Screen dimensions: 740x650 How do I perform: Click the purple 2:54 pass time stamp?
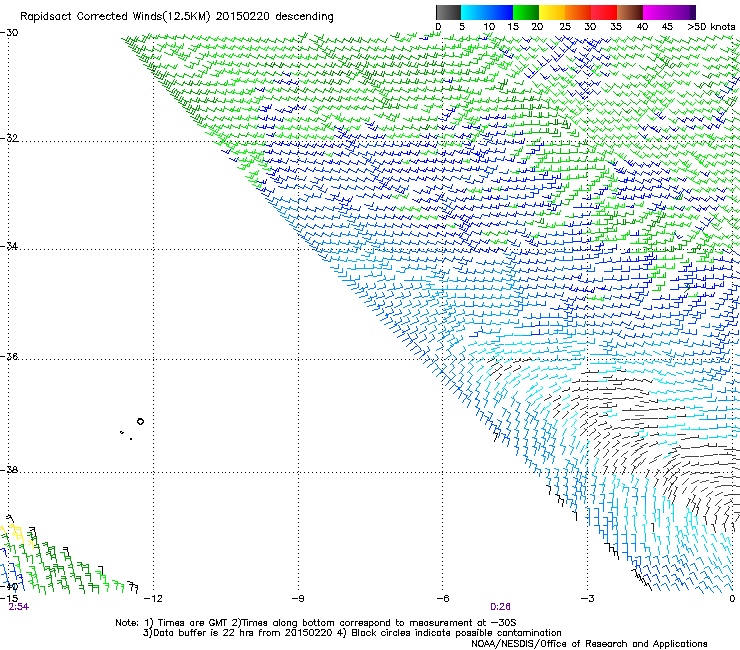tap(18, 607)
